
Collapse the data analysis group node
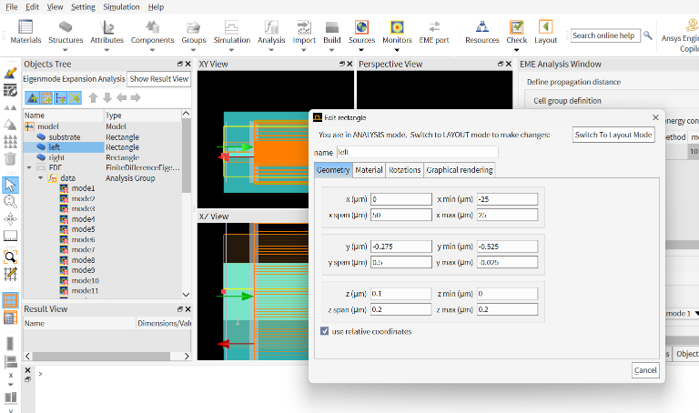[x=41, y=178]
